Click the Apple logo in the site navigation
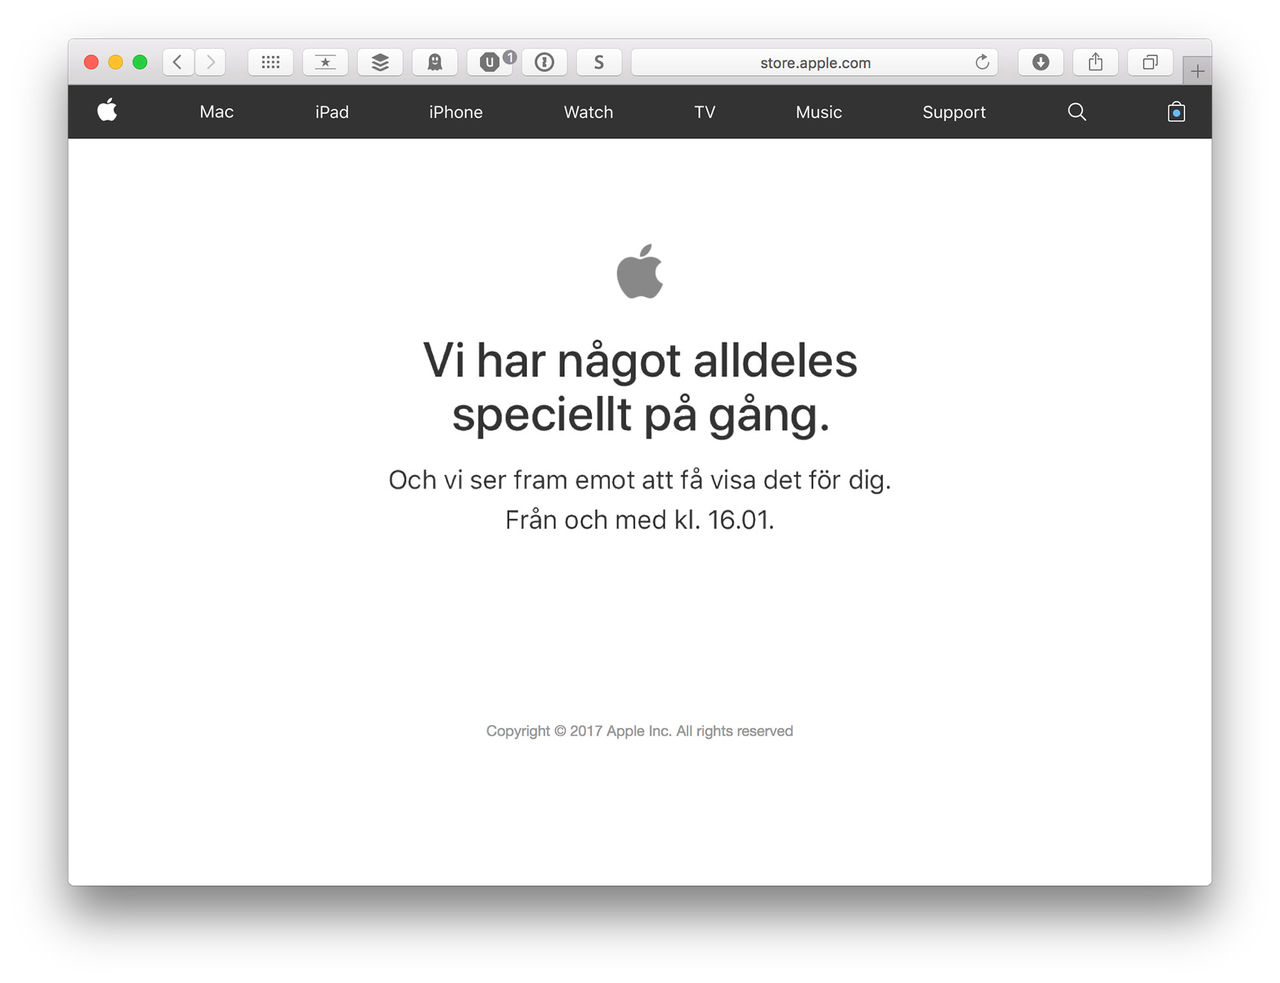Image resolution: width=1280 pixels, height=983 pixels. pyautogui.click(x=107, y=111)
